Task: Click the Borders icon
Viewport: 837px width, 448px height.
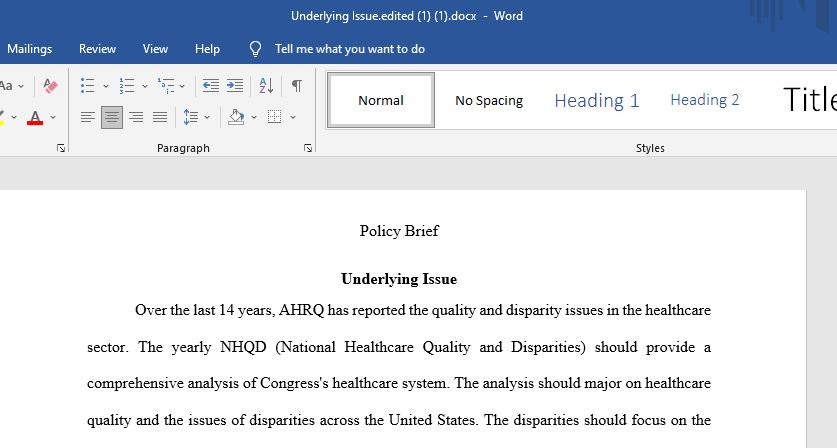Action: [274, 117]
